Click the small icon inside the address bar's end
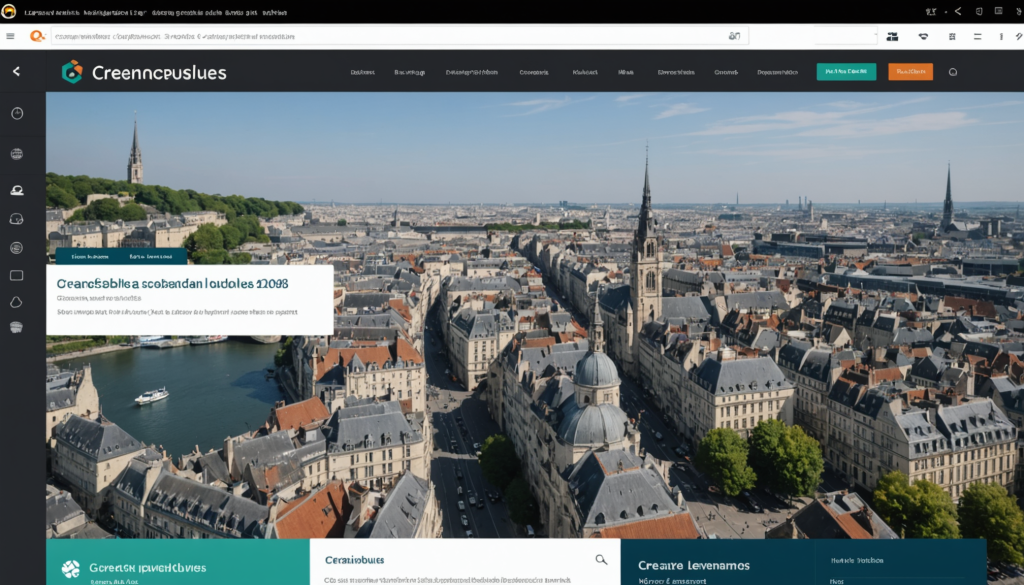1024x585 pixels. [x=734, y=37]
